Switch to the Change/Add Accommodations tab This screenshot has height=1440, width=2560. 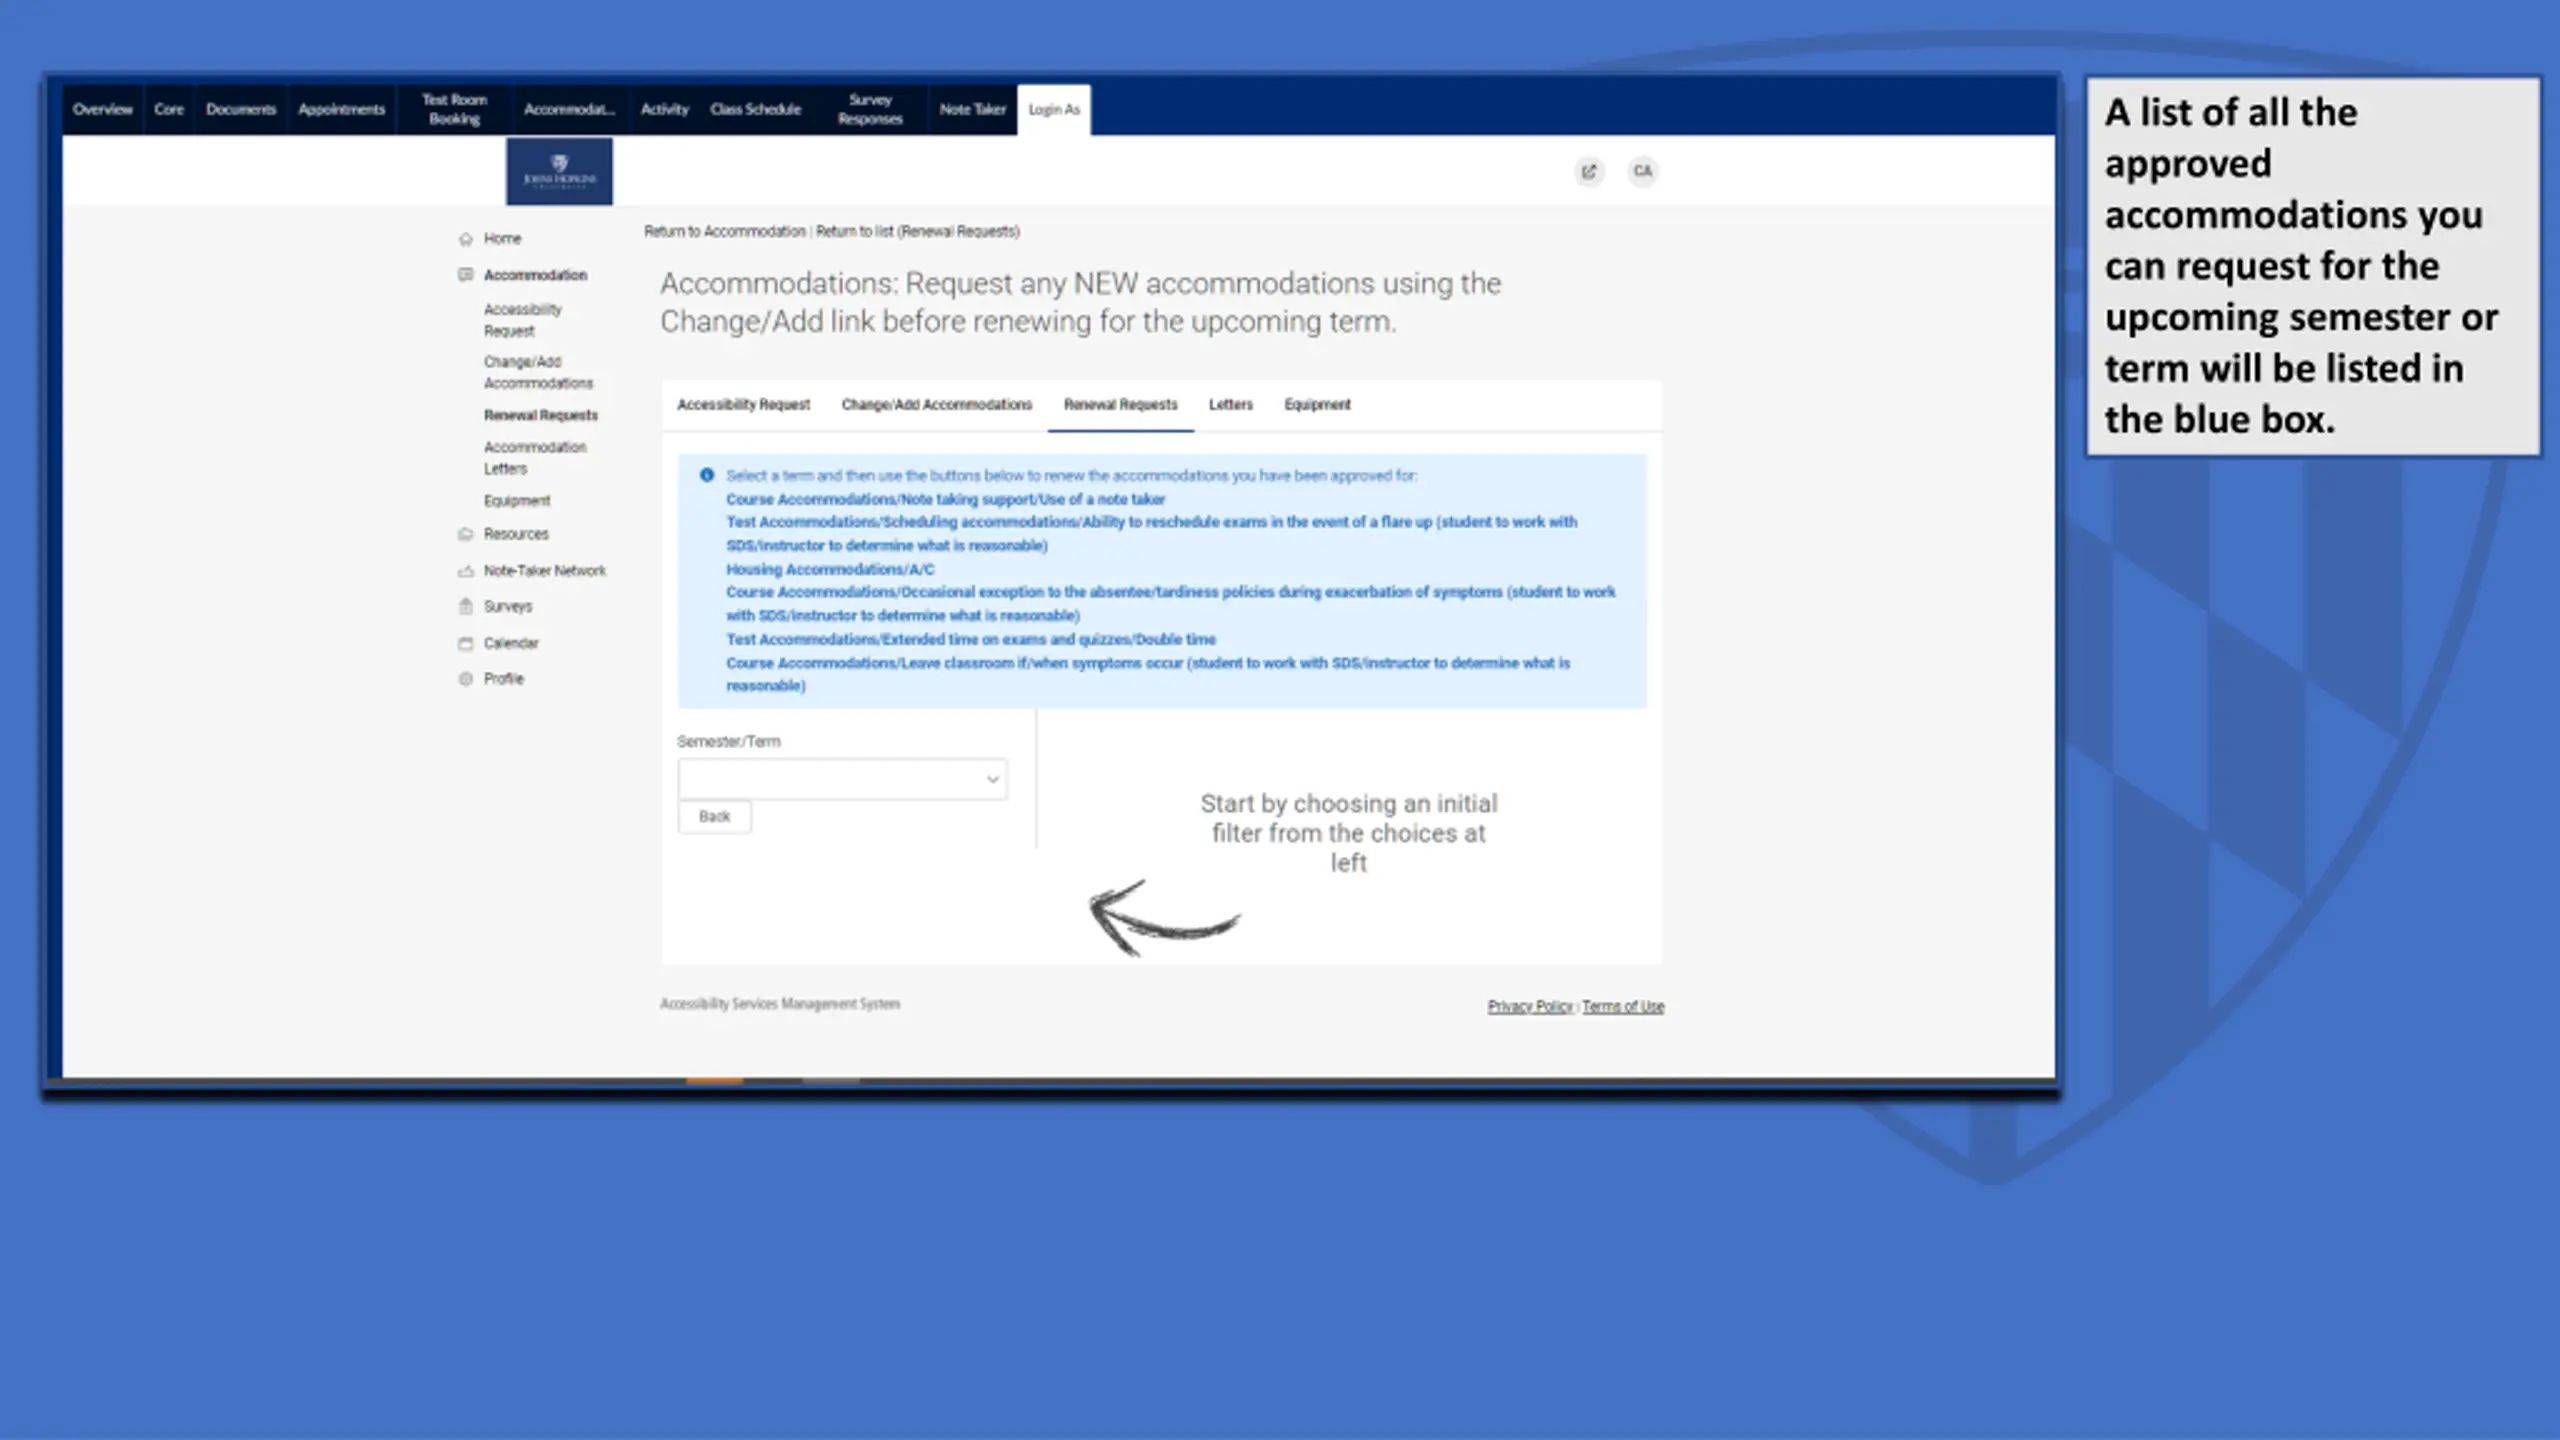coord(936,405)
